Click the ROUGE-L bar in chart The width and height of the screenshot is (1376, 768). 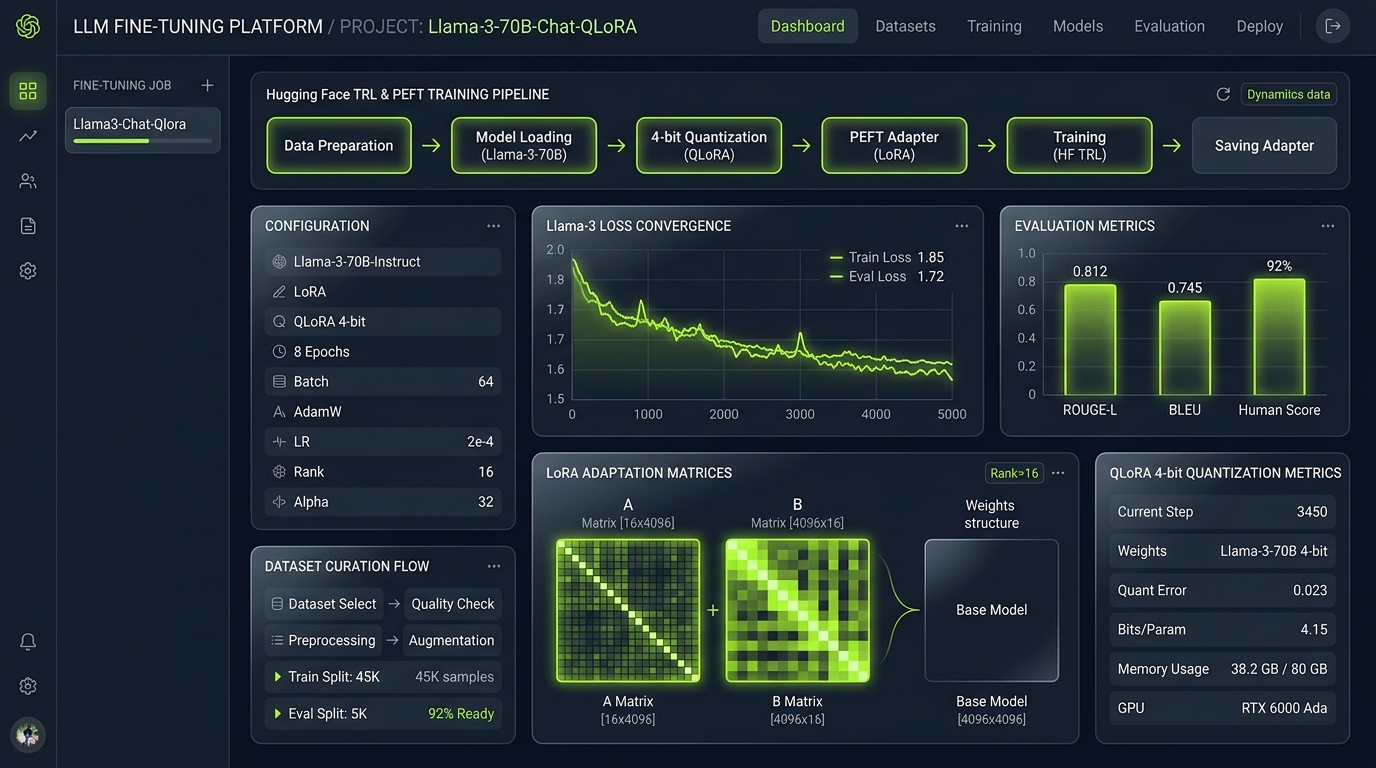(1089, 340)
